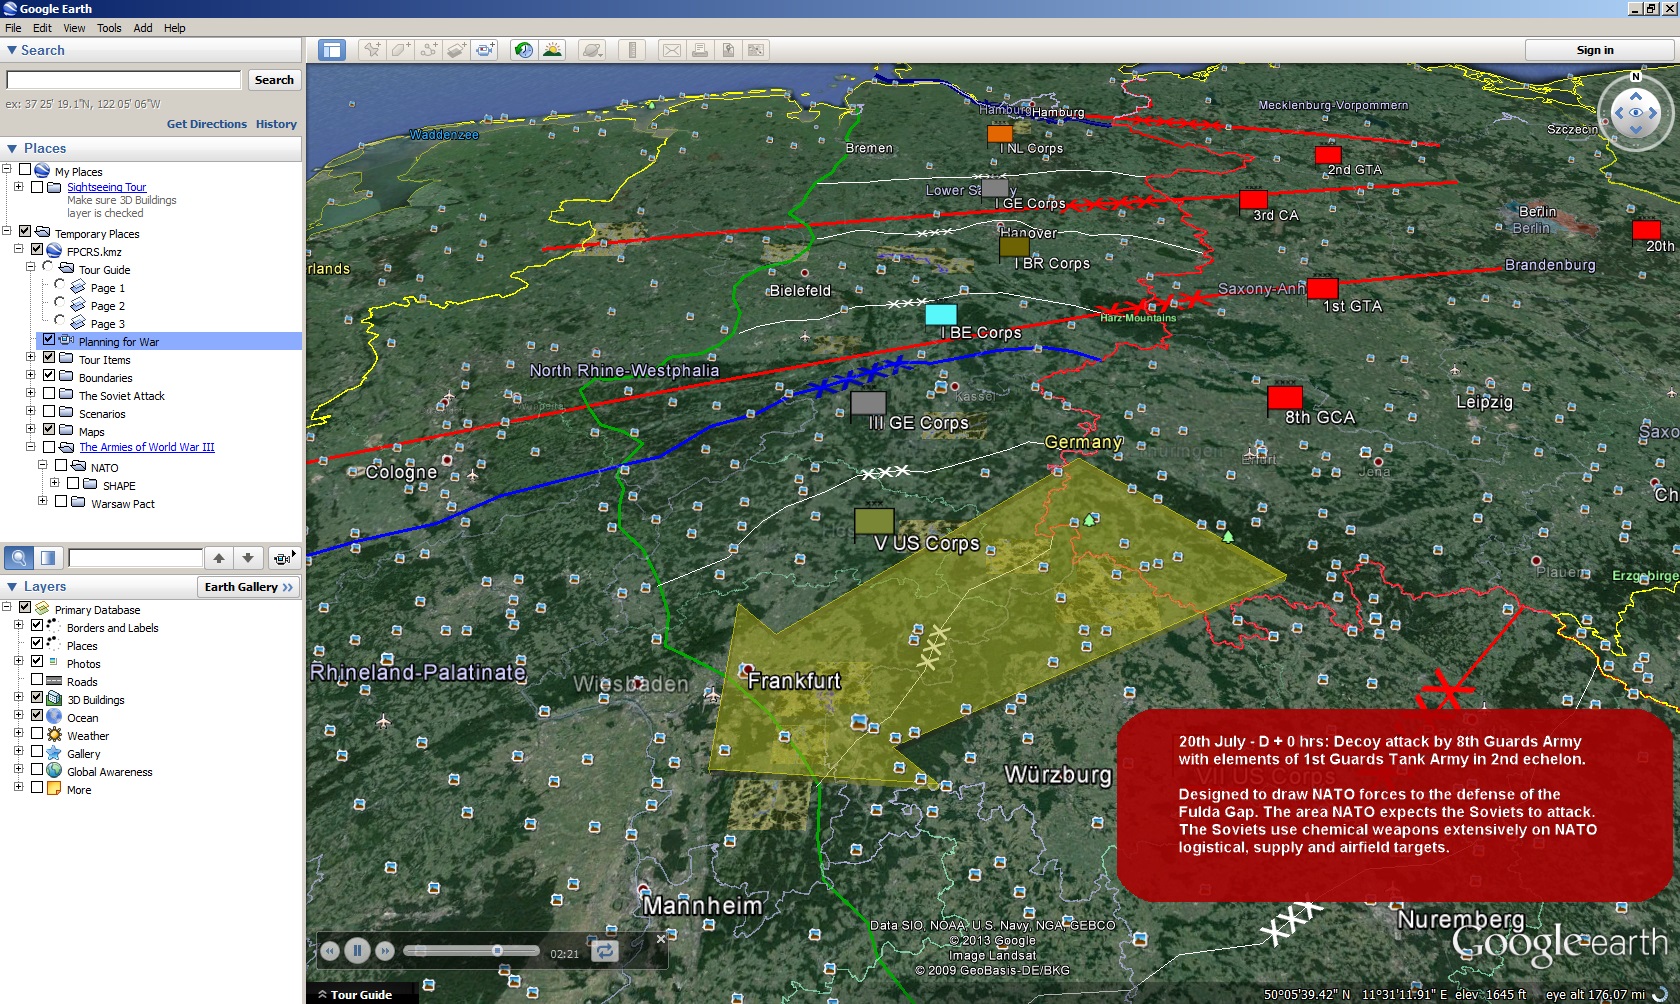Click the Save Image toolbar icon
Viewport: 1680px width, 1004px height.
728,50
